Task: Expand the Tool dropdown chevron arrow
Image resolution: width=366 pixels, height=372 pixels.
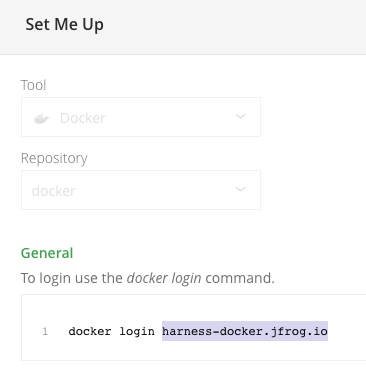Action: (x=240, y=116)
